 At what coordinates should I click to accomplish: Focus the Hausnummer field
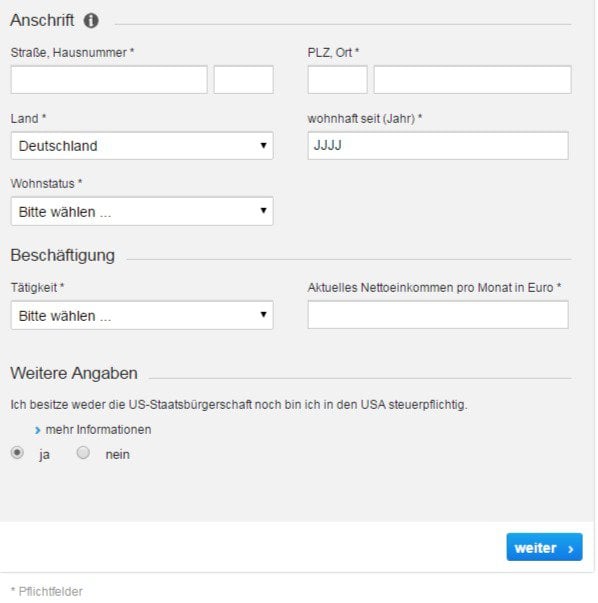(x=243, y=80)
